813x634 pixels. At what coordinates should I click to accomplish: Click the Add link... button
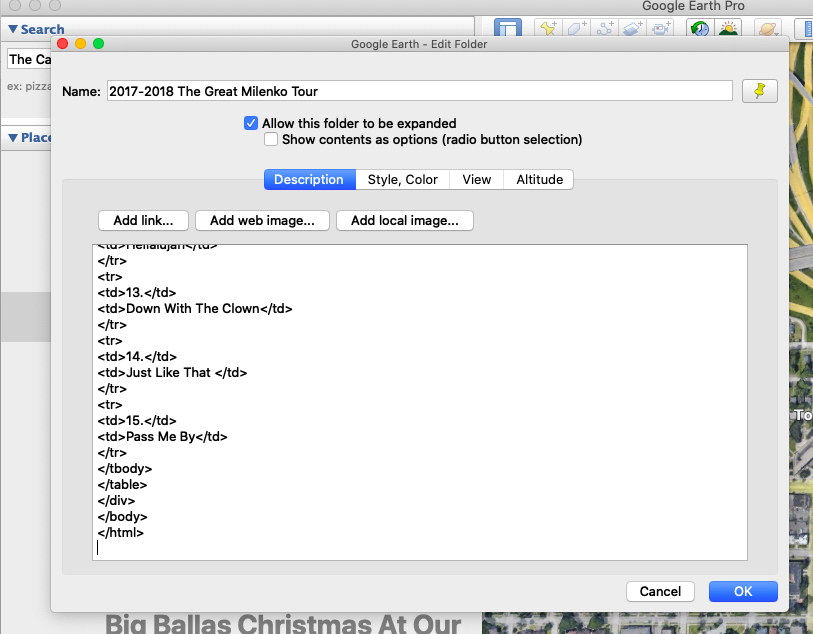coord(143,220)
